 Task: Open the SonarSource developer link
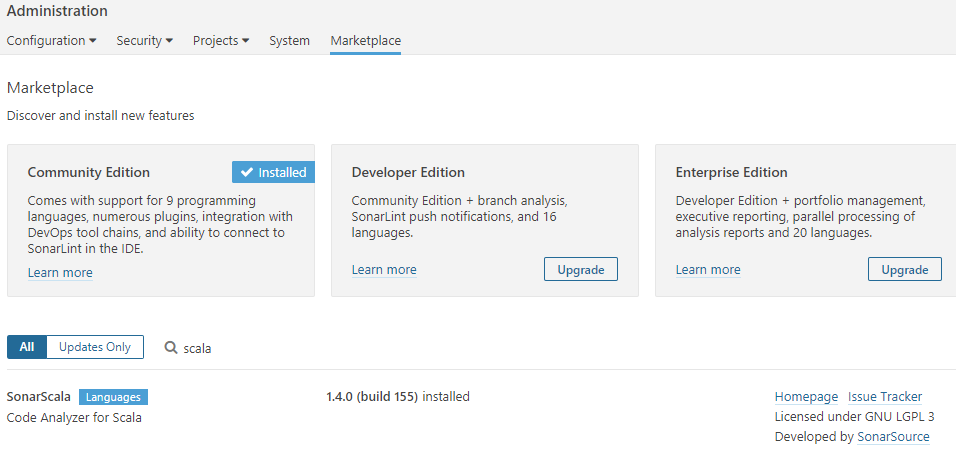pyautogui.click(x=893, y=437)
